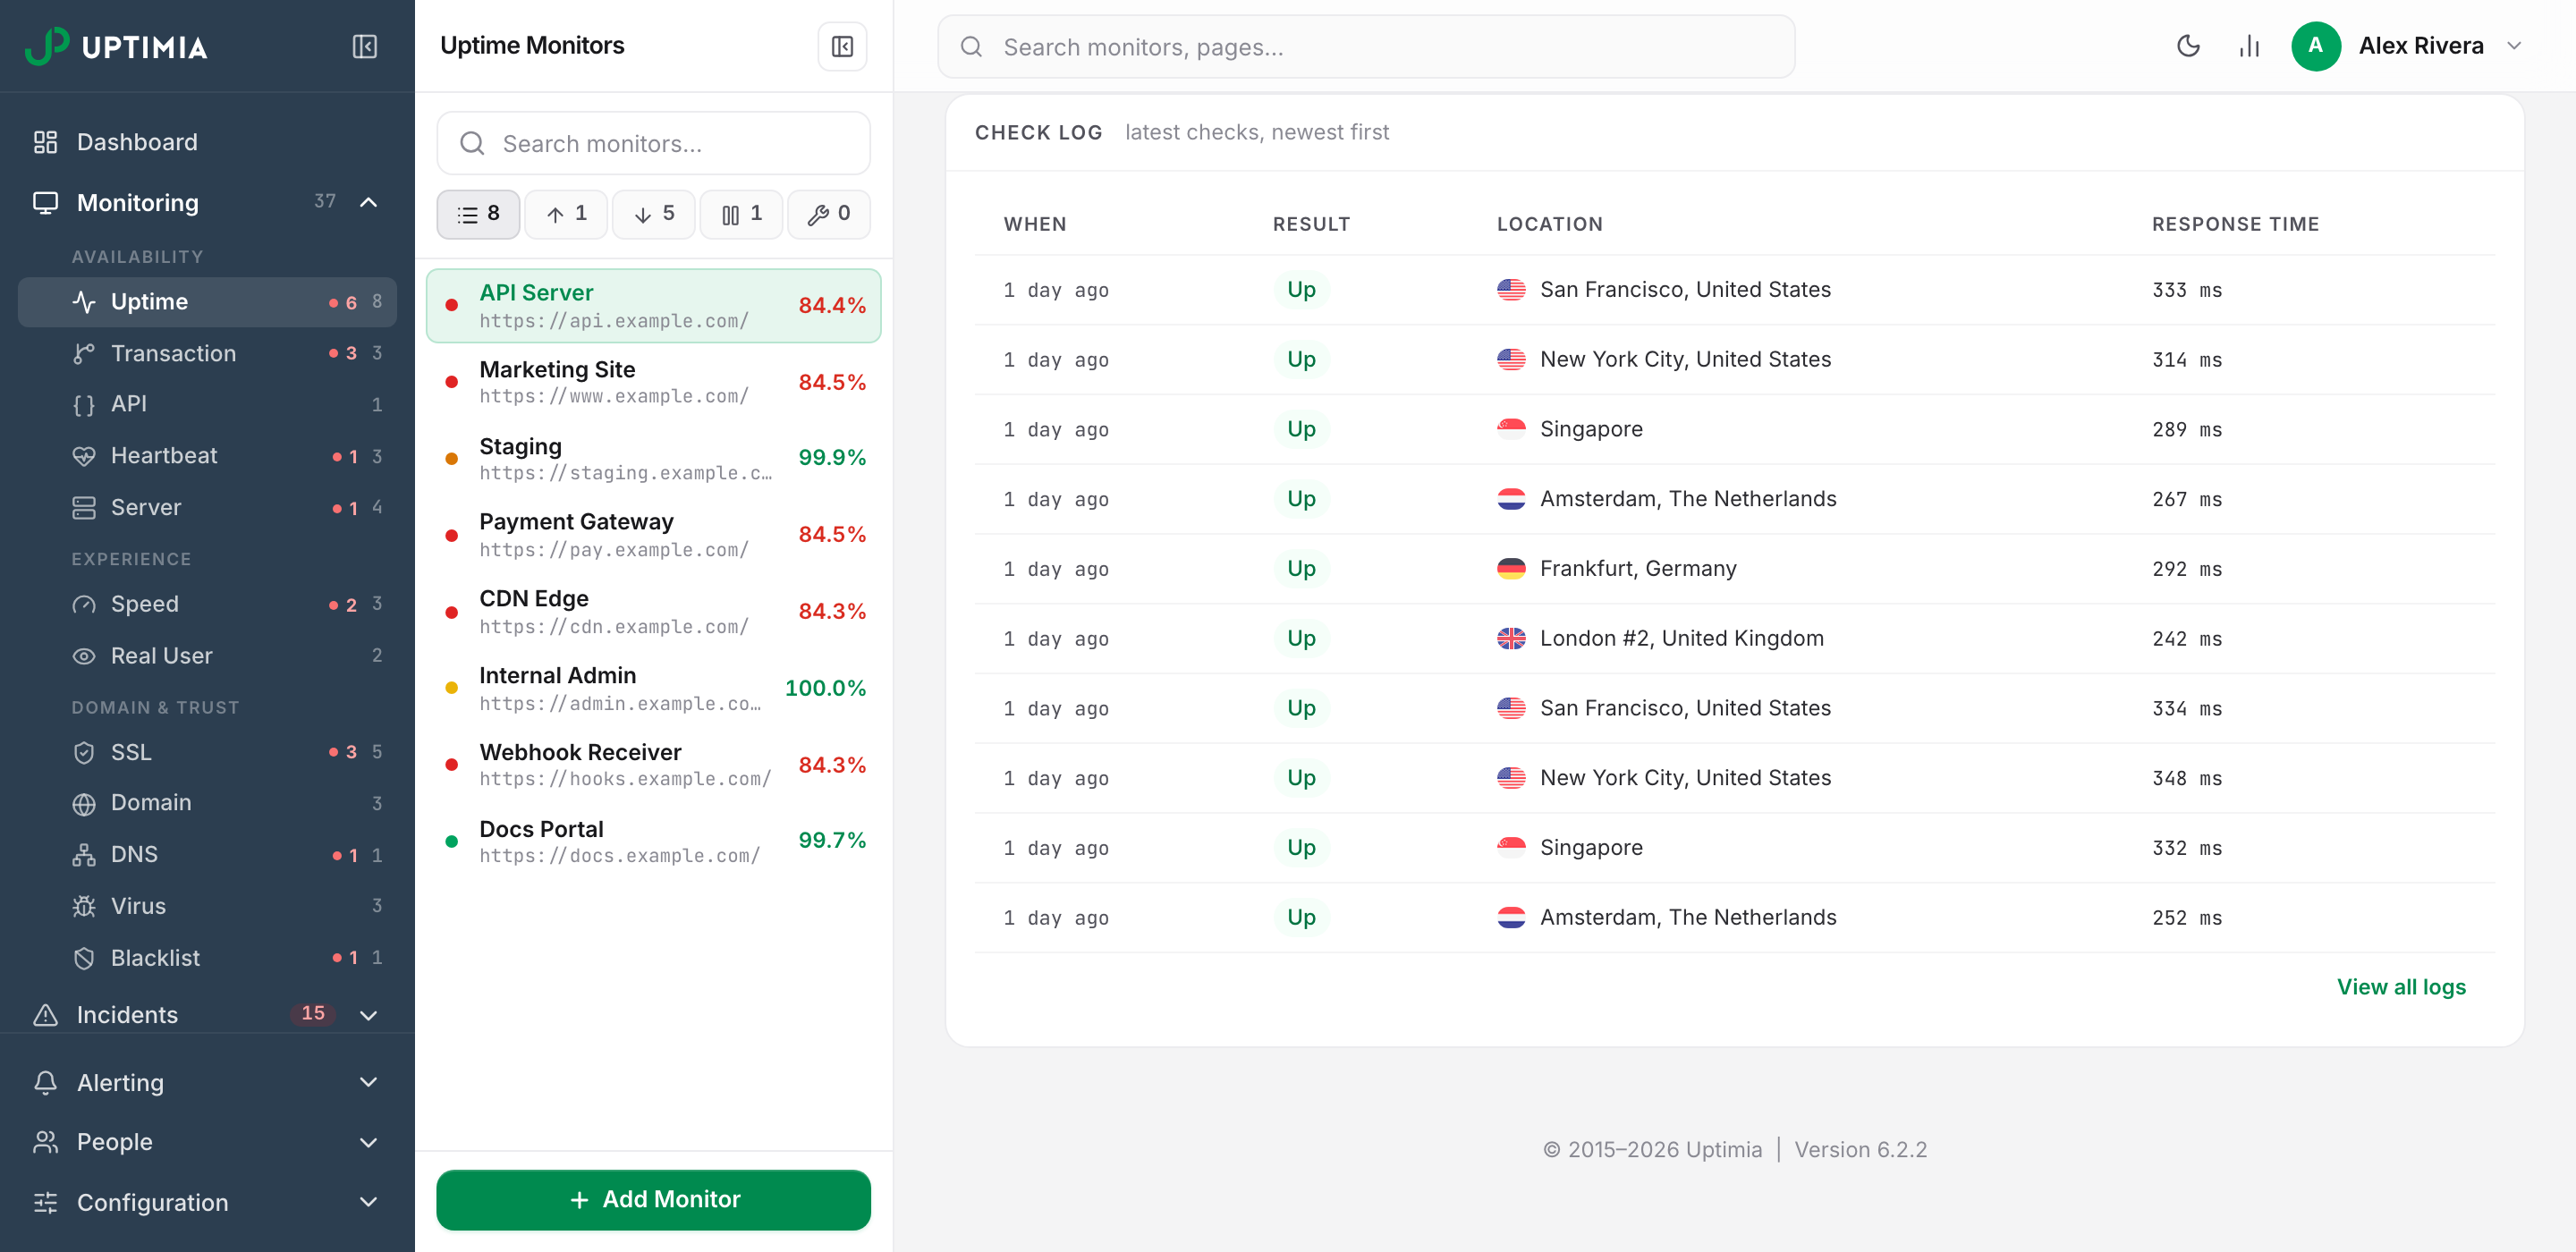
Task: Open Virus scanning monitors
Action: coord(207,906)
